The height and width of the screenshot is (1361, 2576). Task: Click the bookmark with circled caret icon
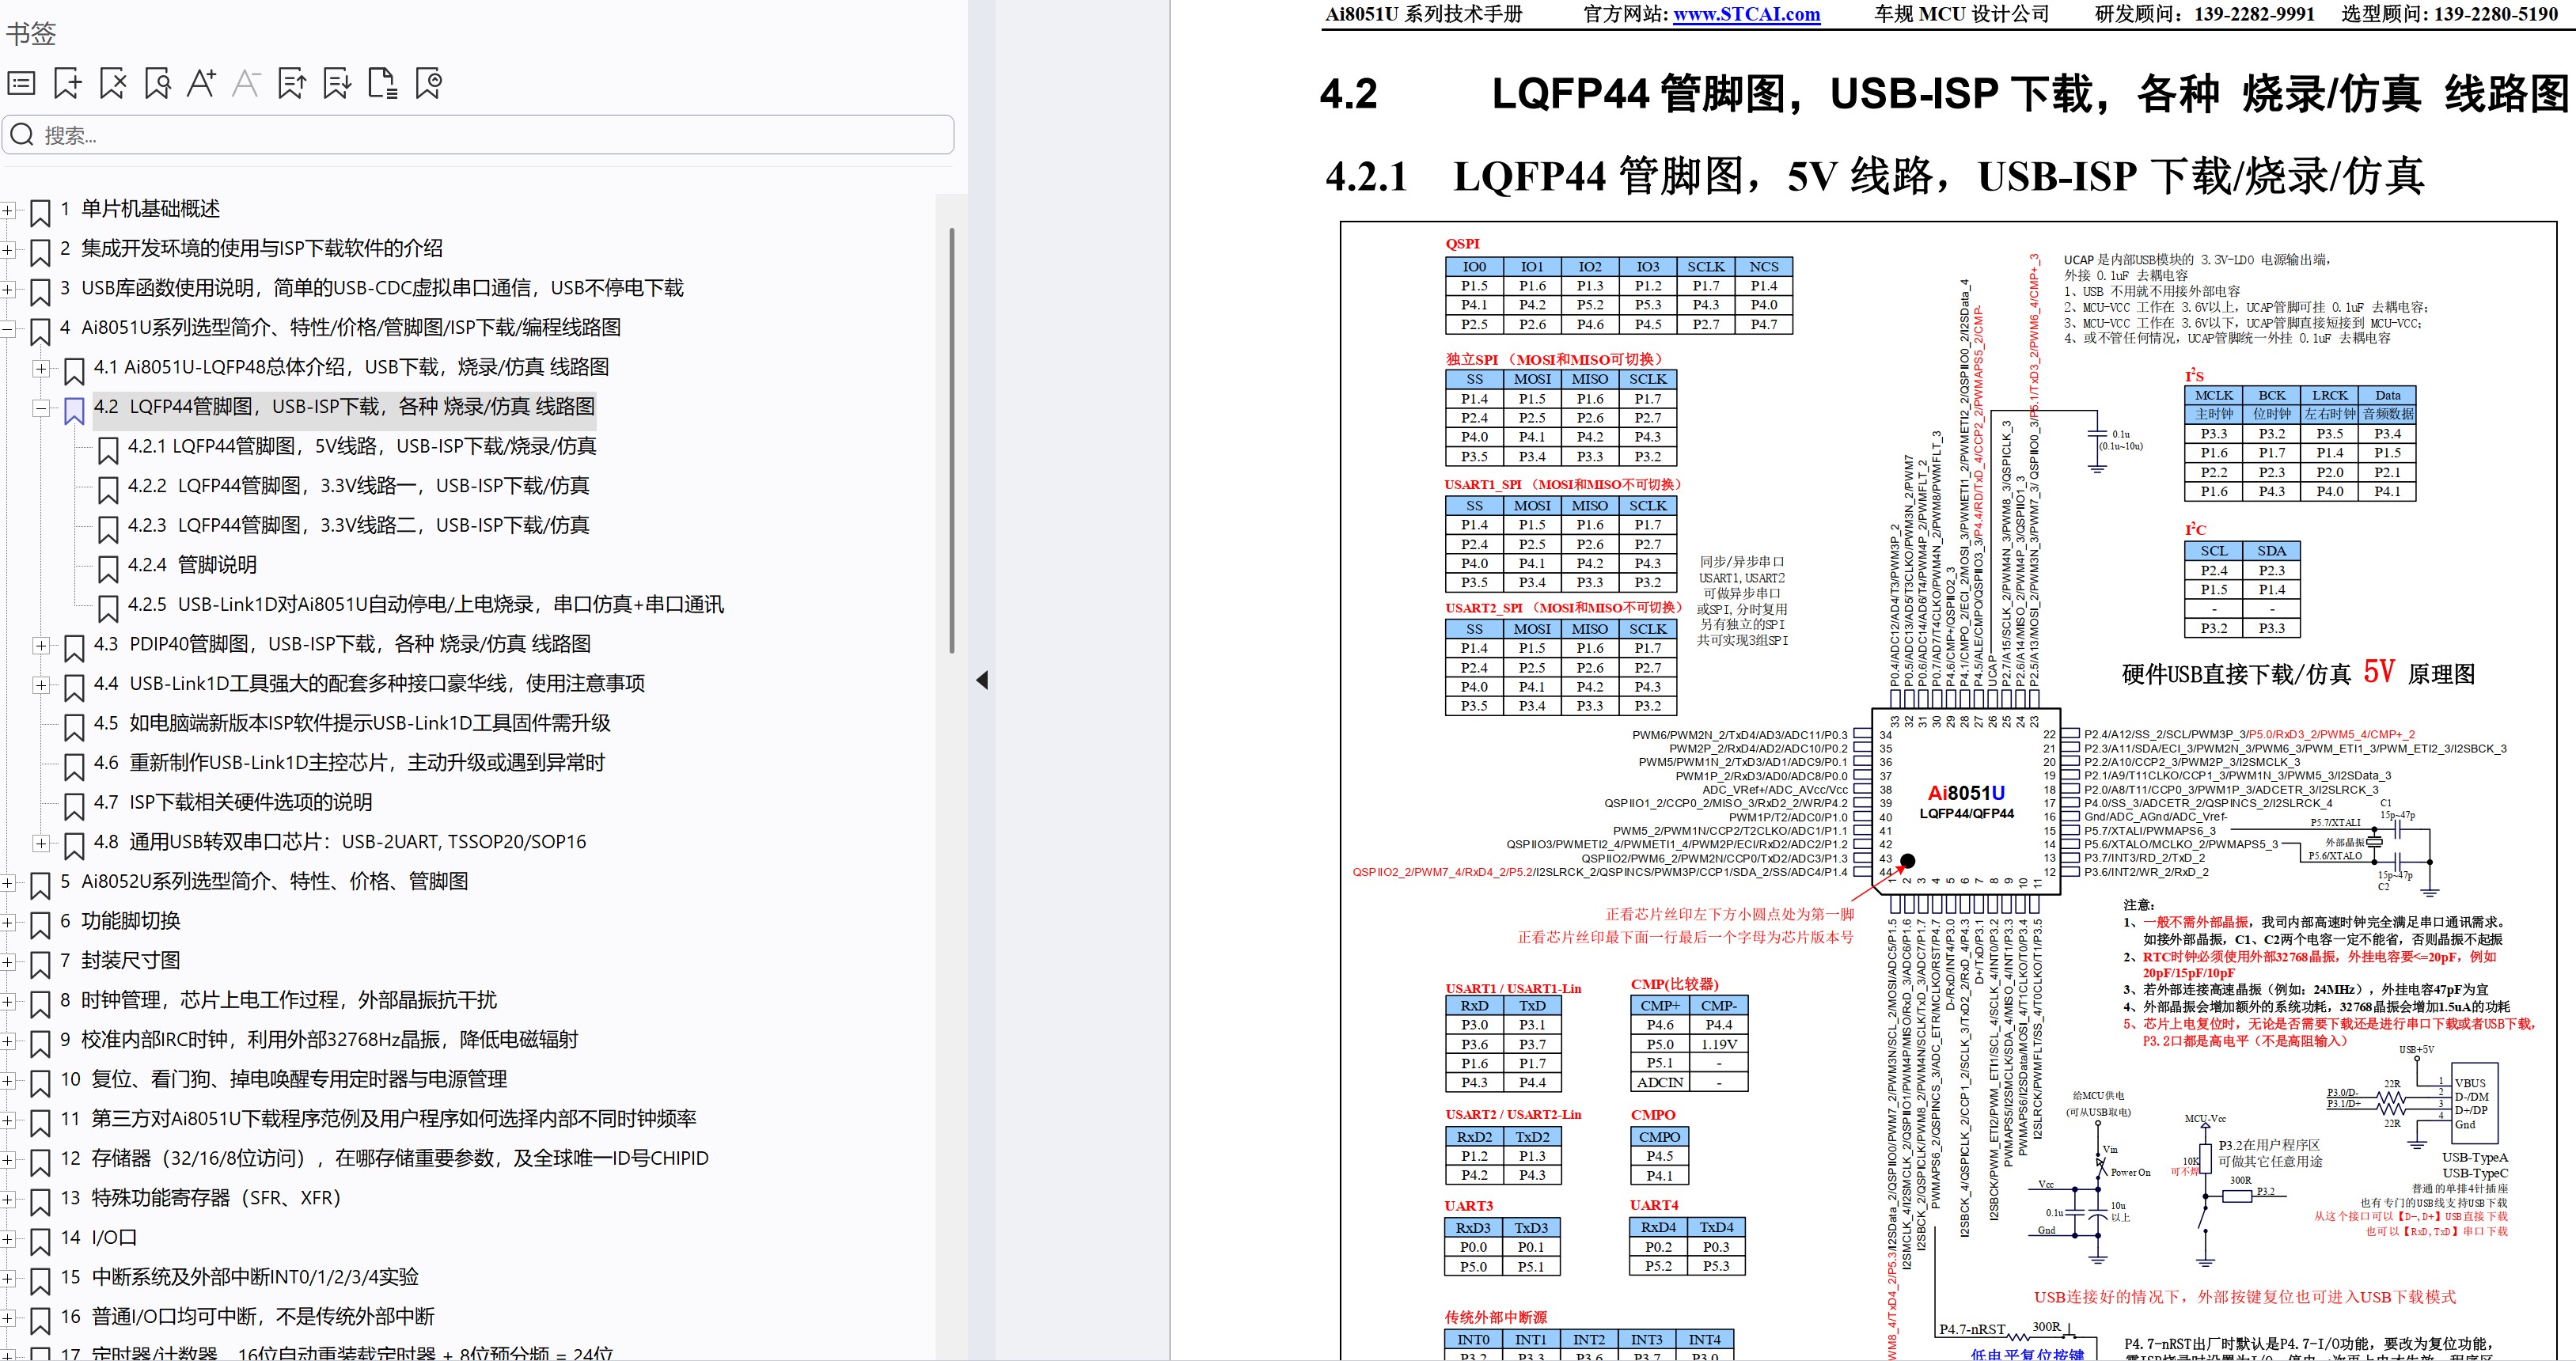428,83
